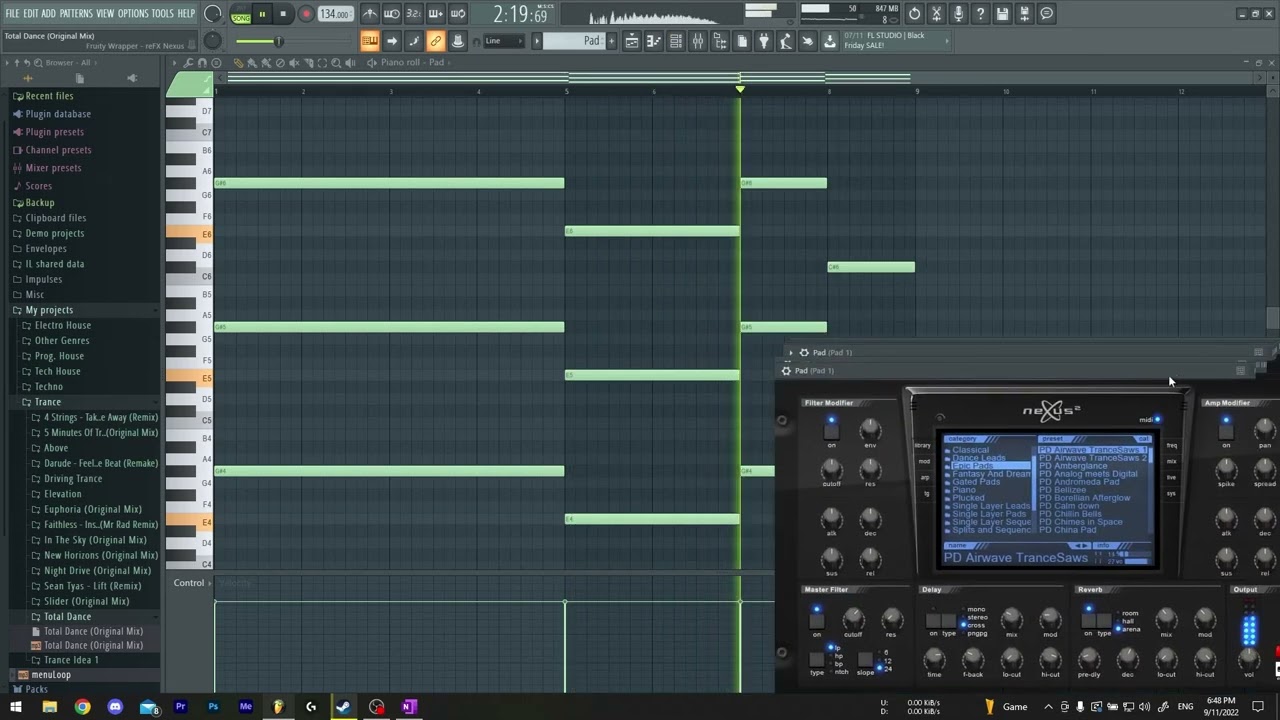Open the Channel rack icon
This screenshot has width=1280, height=720.
(x=676, y=41)
